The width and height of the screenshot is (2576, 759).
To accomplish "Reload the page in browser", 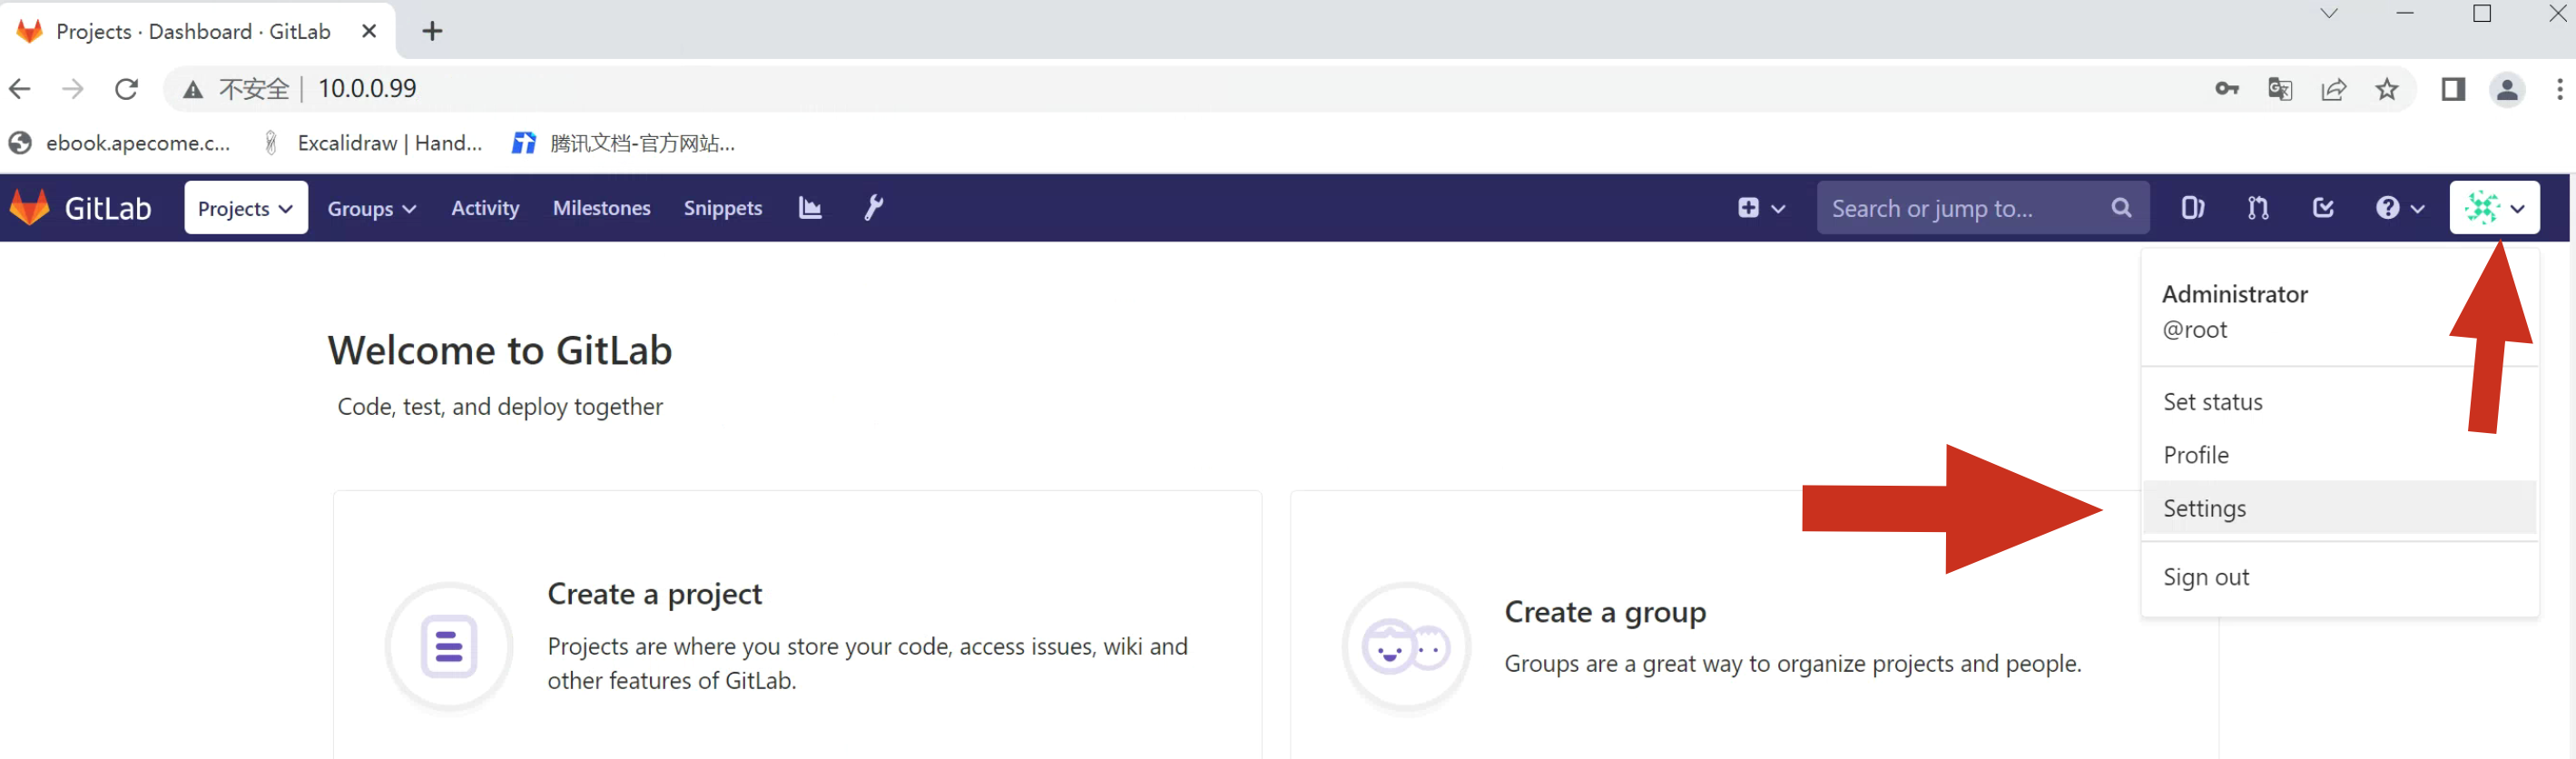I will click(126, 89).
